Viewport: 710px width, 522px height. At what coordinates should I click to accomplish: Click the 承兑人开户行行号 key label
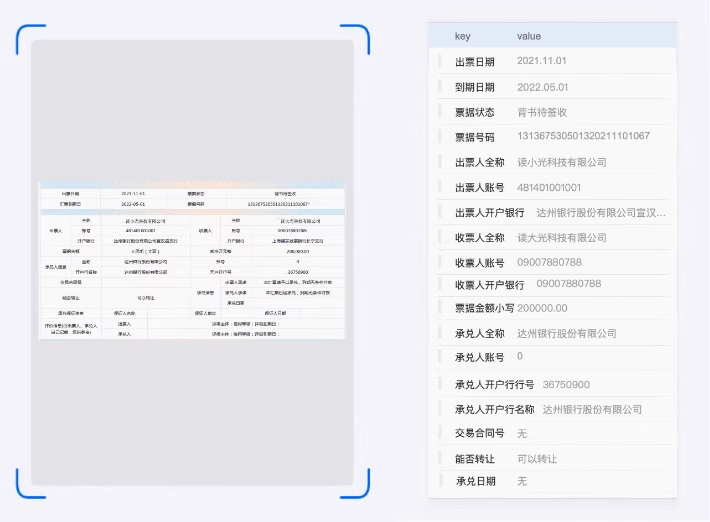(x=494, y=384)
